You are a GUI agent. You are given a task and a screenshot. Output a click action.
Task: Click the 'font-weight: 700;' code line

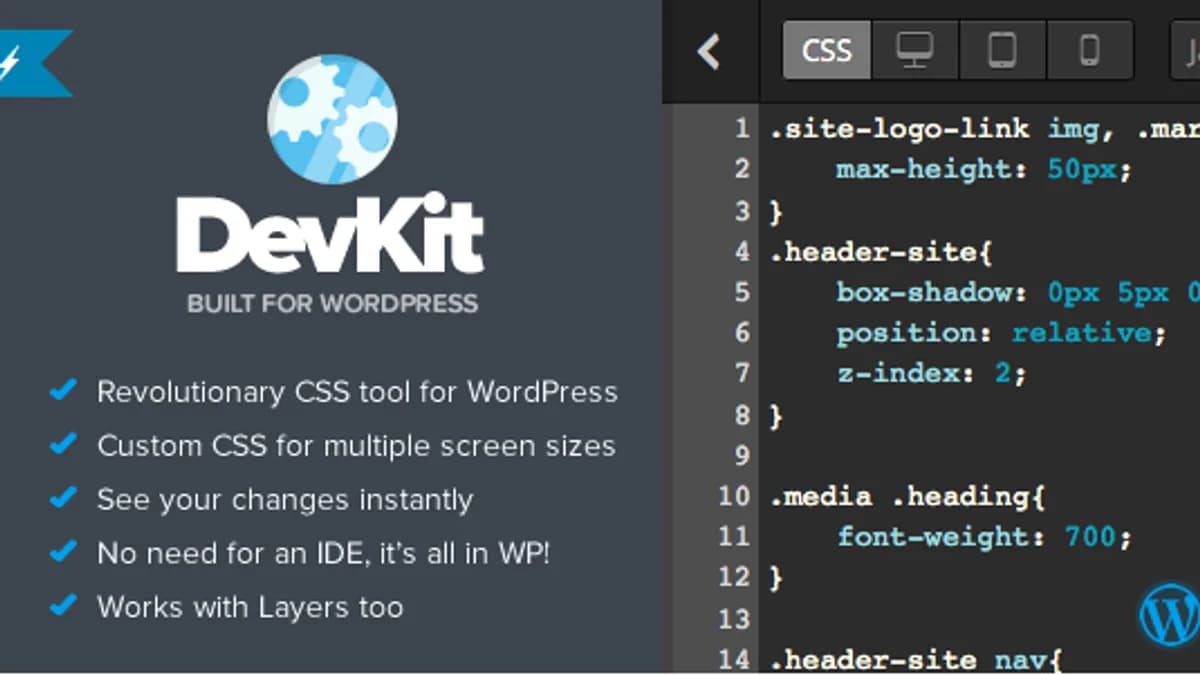click(984, 537)
